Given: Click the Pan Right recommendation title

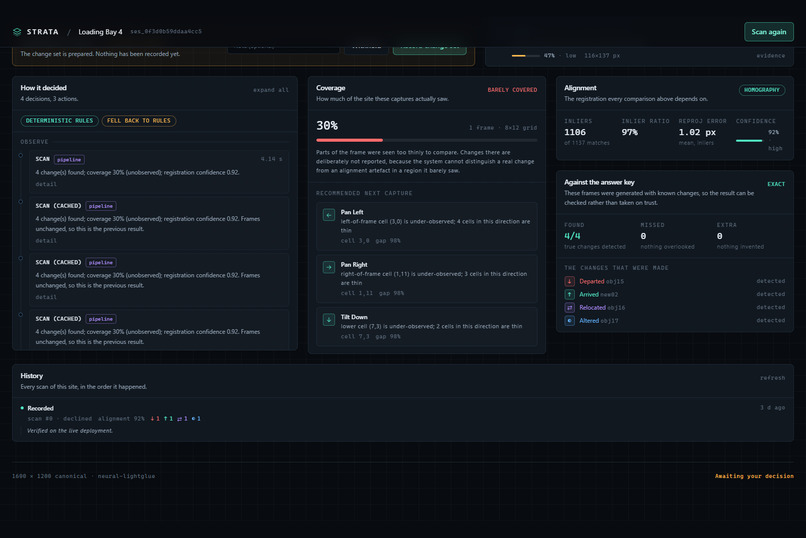Looking at the screenshot, I should (x=354, y=265).
